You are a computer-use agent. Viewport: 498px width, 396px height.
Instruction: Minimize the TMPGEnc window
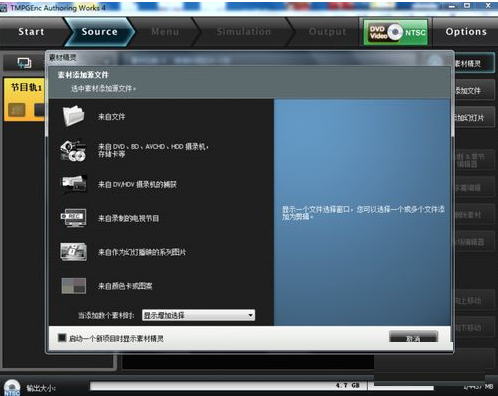[x=452, y=6]
